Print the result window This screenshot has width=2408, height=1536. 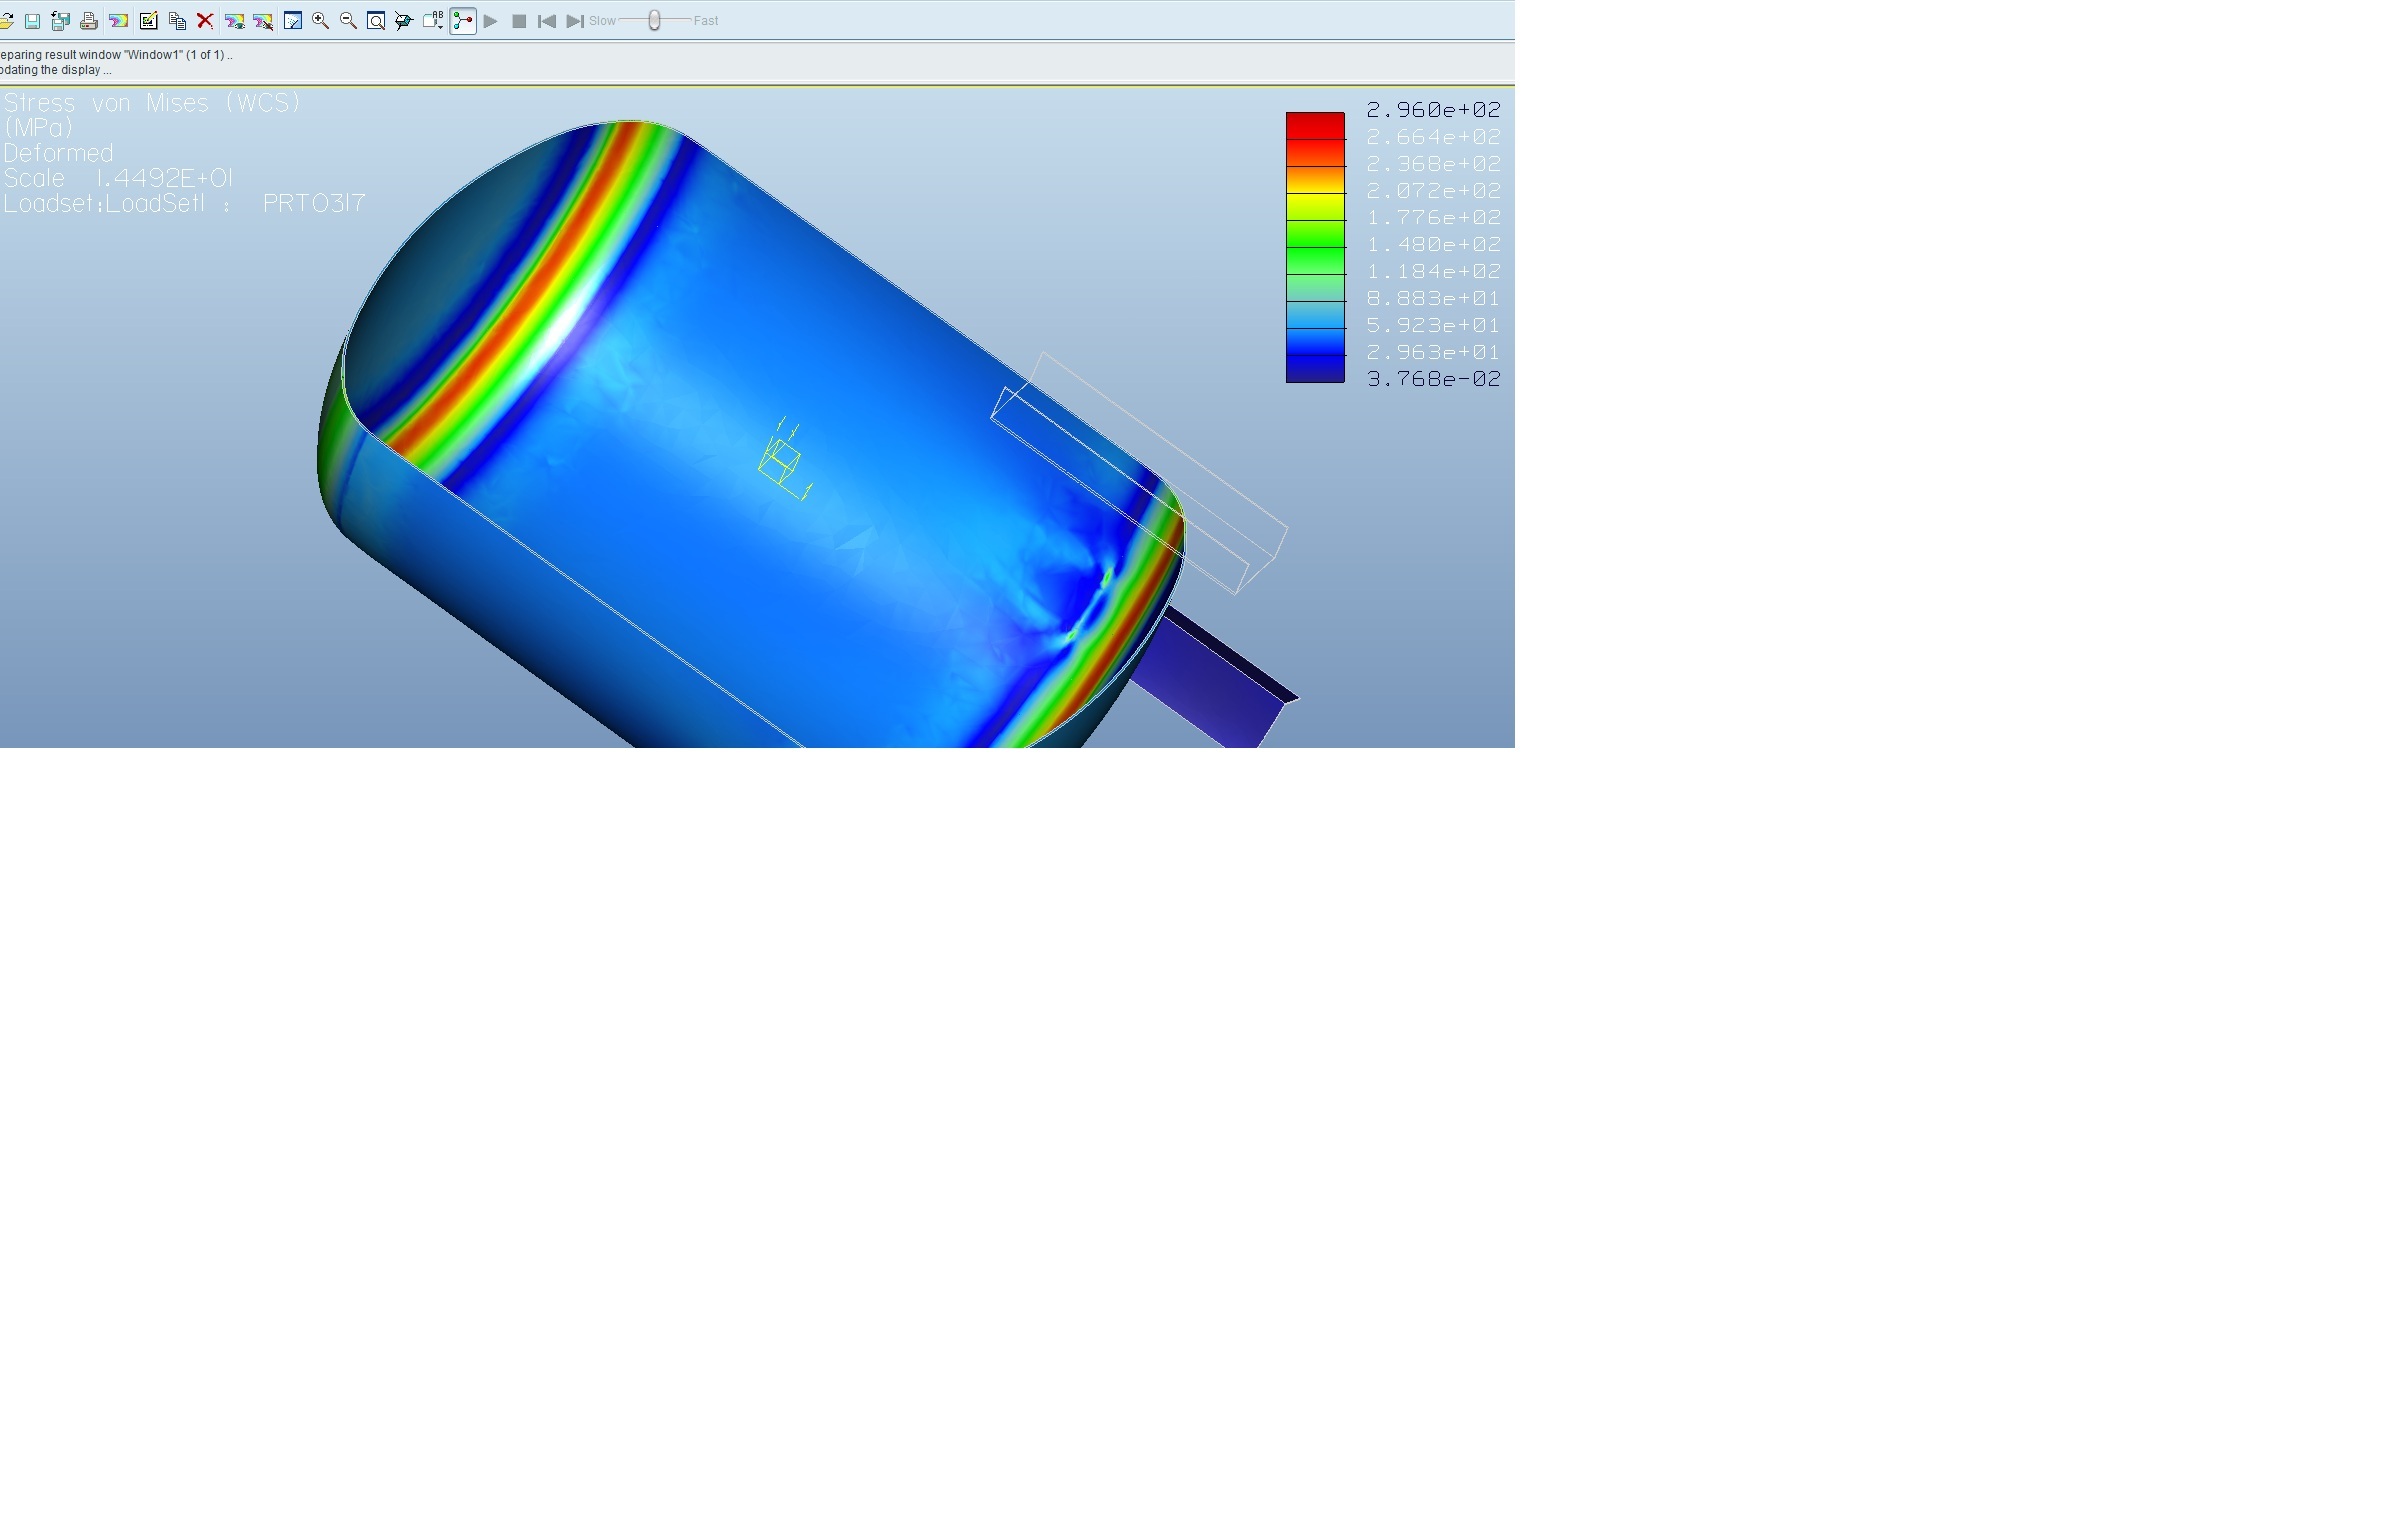[x=88, y=21]
